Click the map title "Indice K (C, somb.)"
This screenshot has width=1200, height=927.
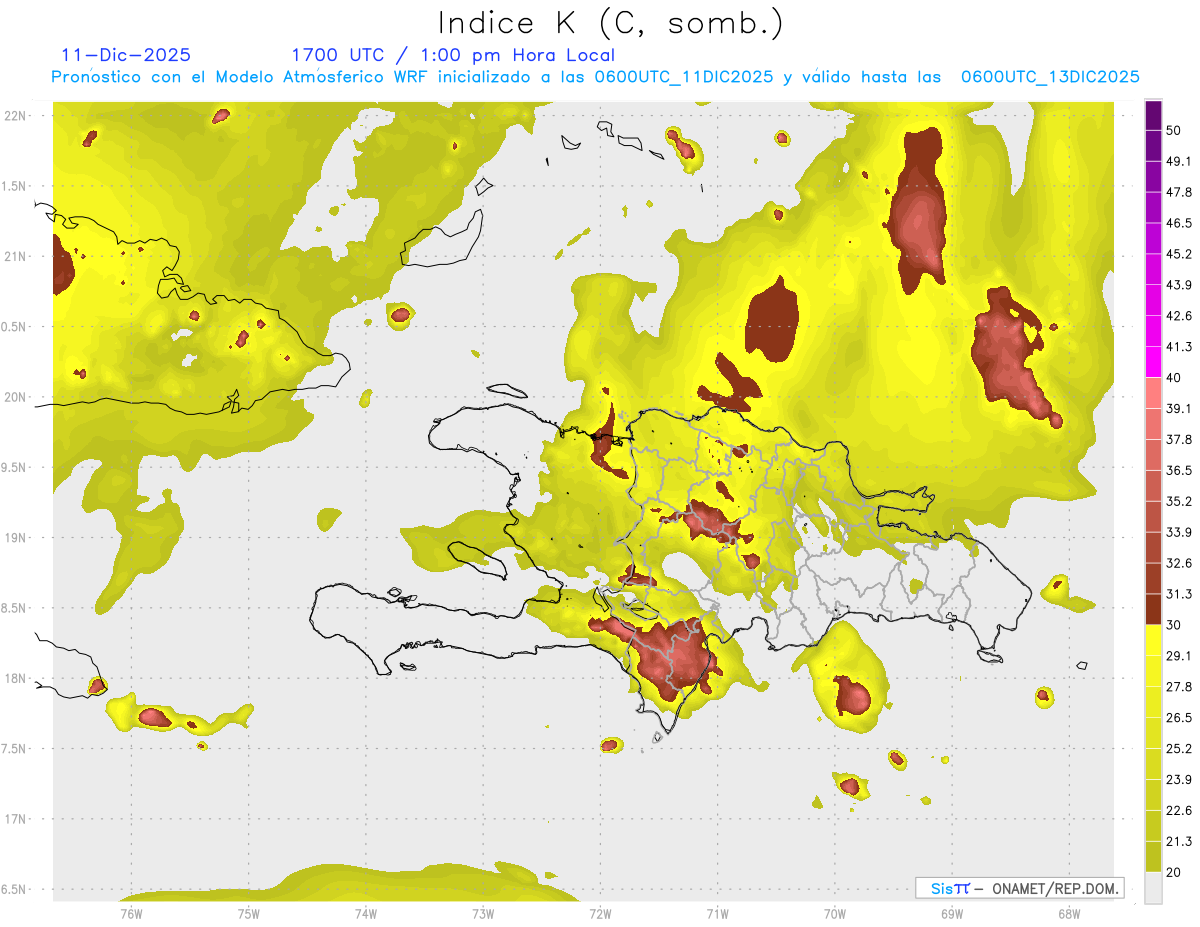[x=609, y=23]
